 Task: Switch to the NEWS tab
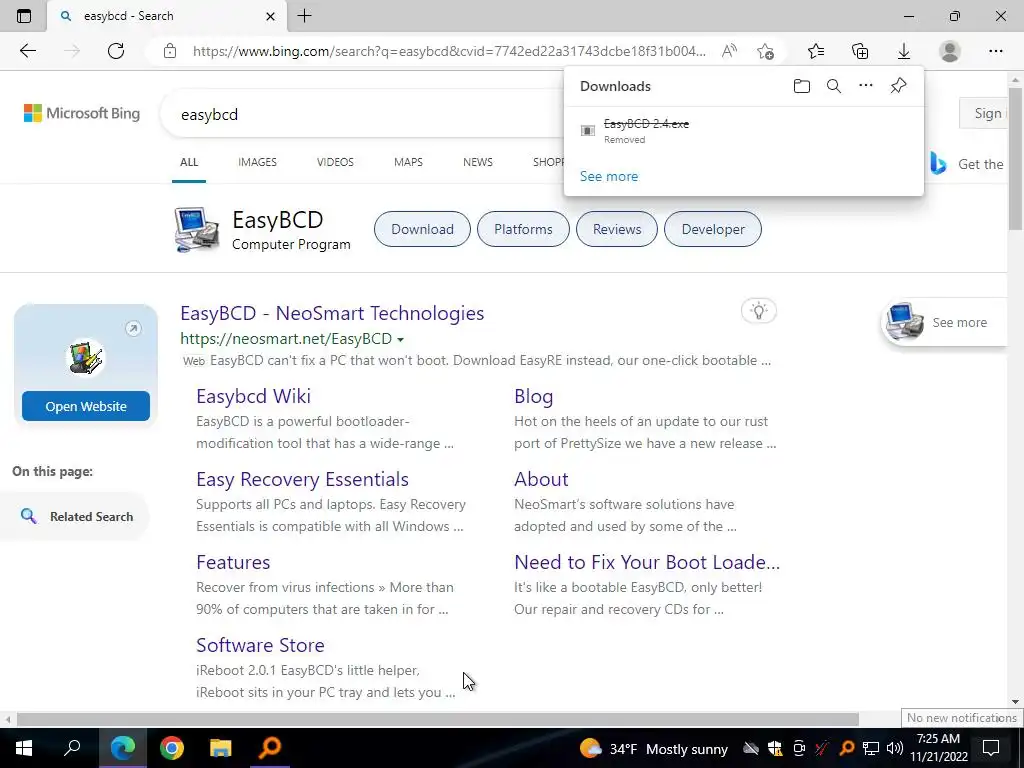[477, 162]
